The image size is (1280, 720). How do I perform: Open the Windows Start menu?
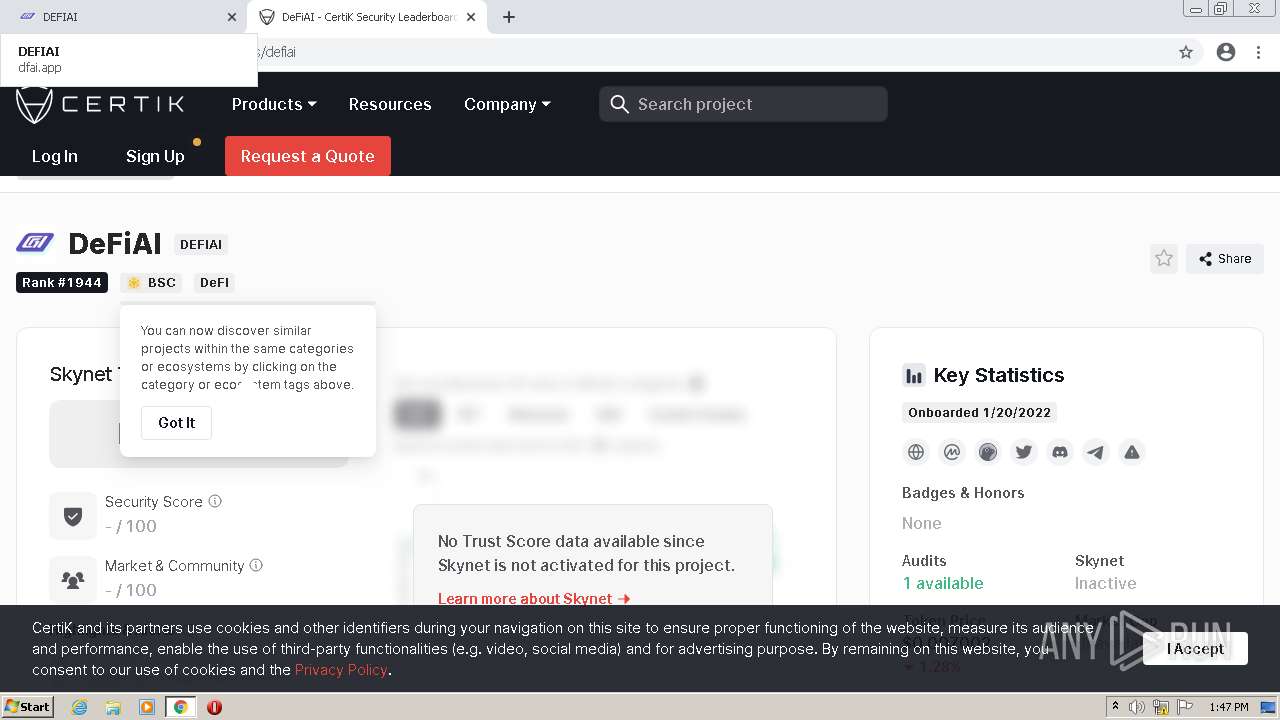28,707
